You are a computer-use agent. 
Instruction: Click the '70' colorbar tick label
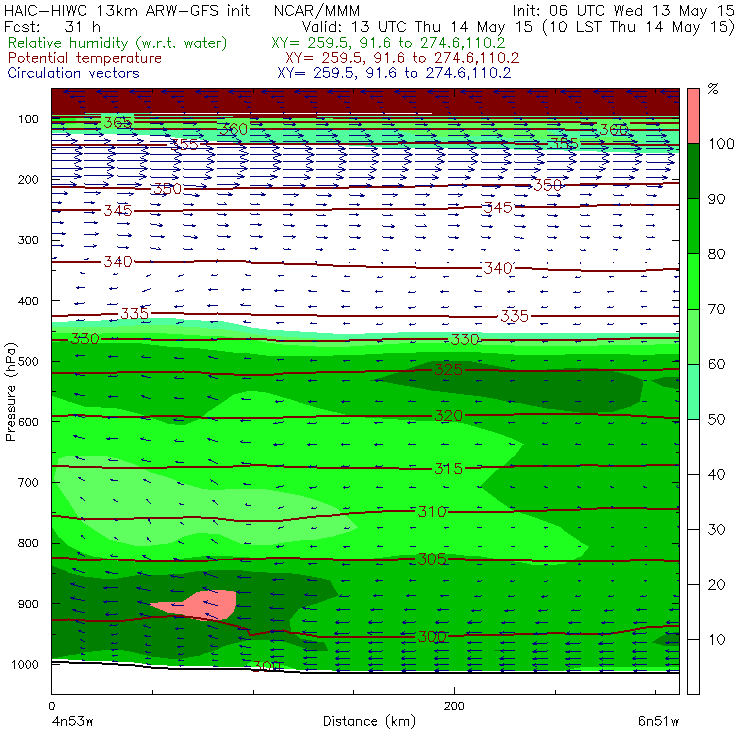pyautogui.click(x=716, y=309)
